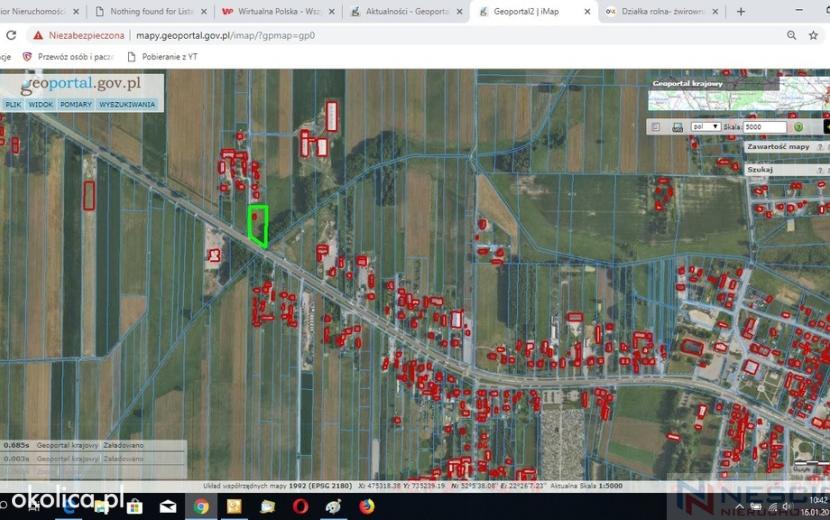The width and height of the screenshot is (830, 520).
Task: Open the PLIK menu
Action: point(13,105)
